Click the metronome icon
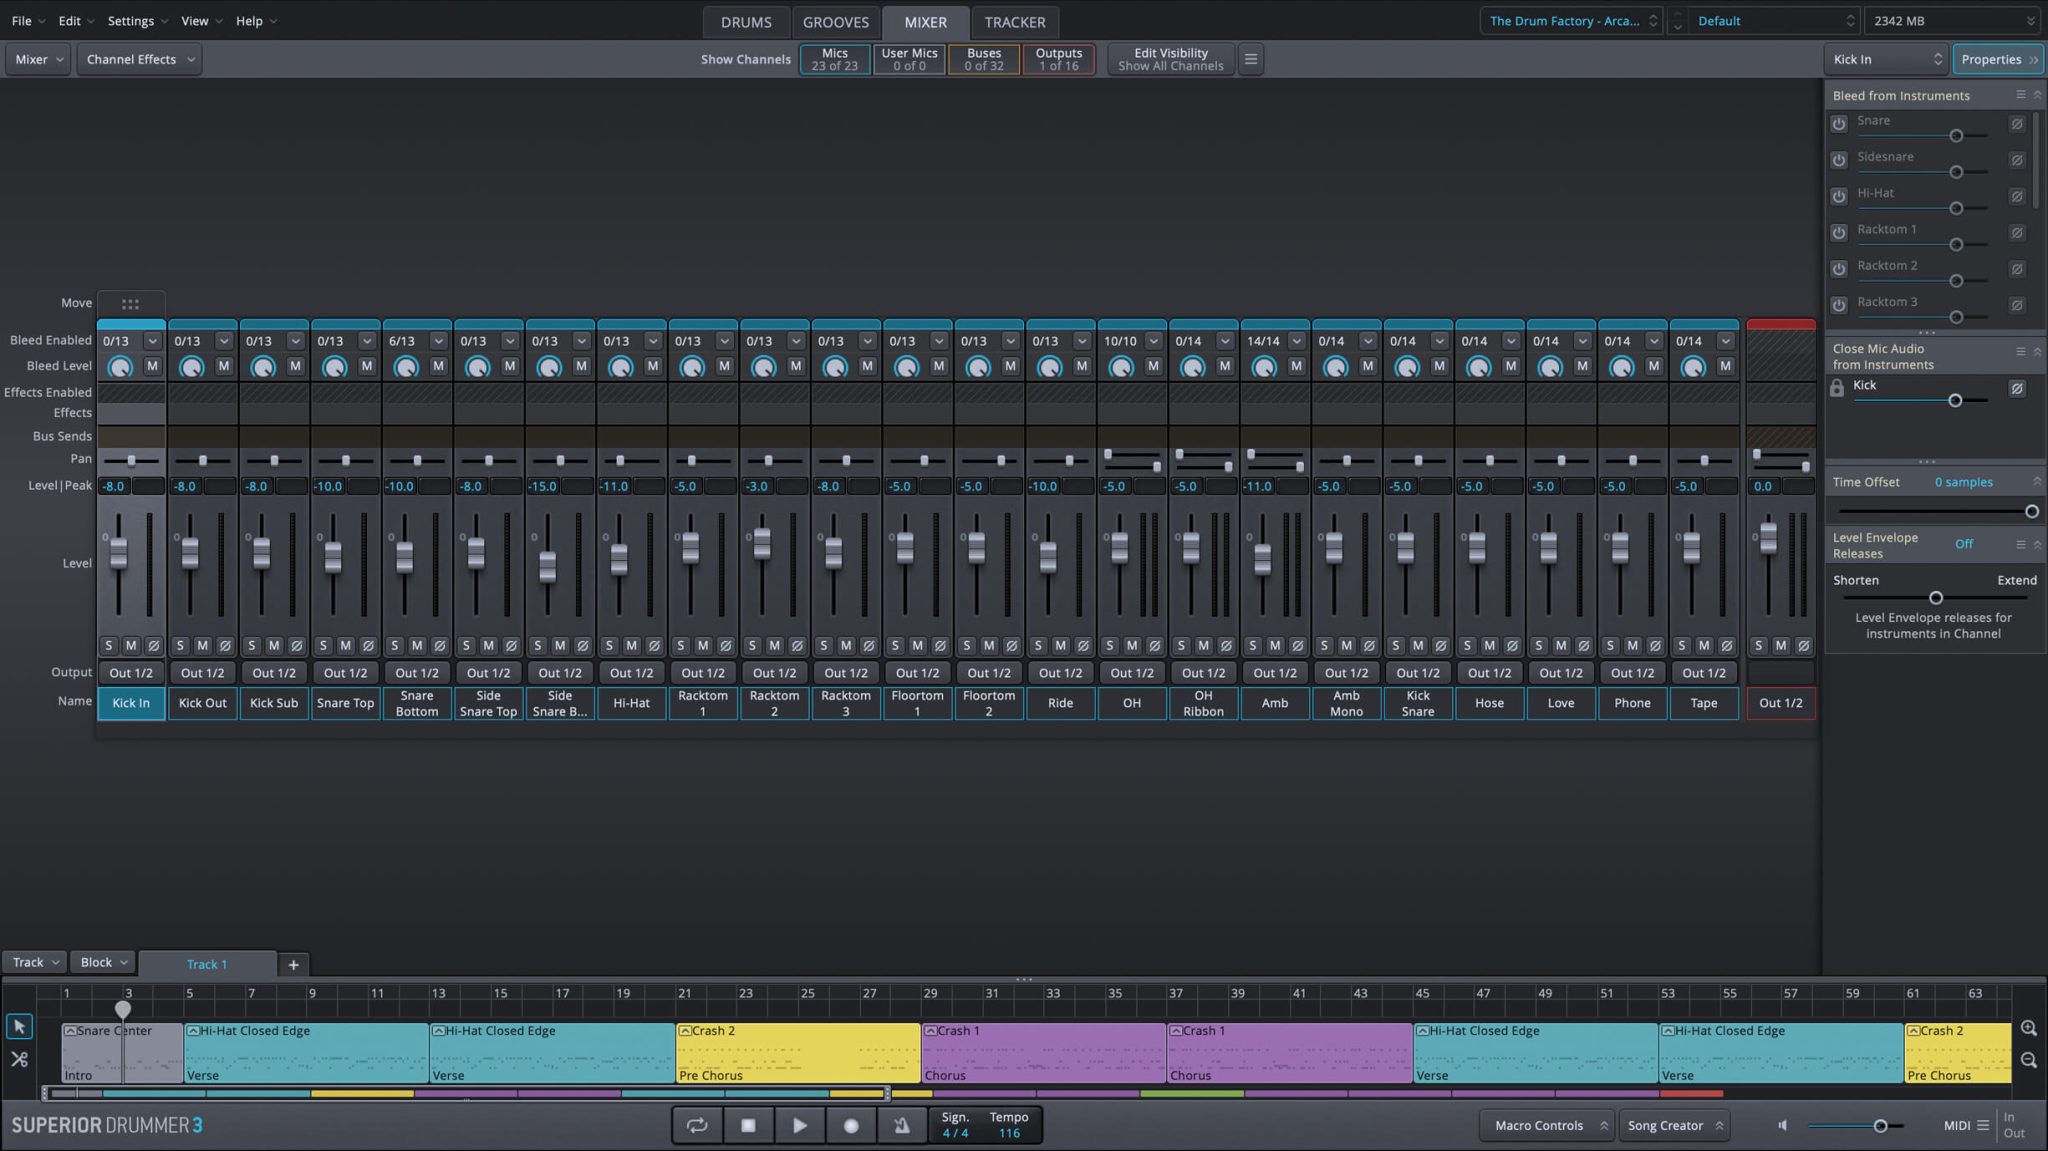This screenshot has height=1151, width=2048. click(x=901, y=1125)
